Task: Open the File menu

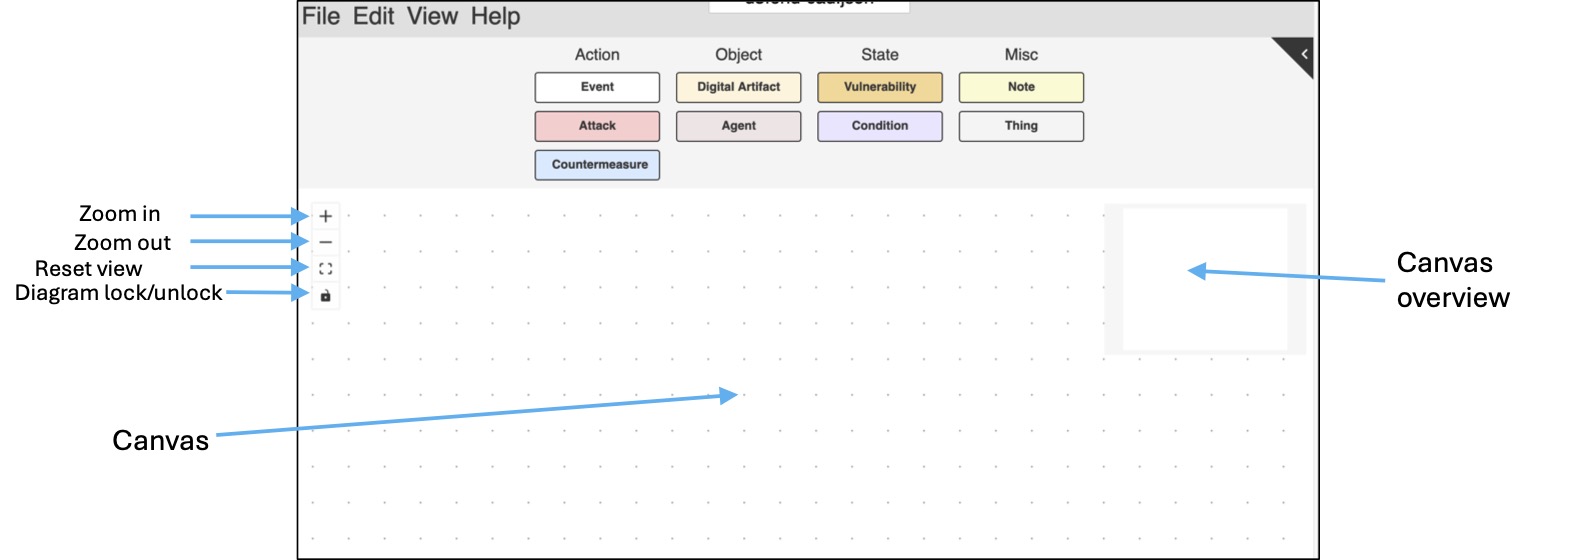Action: point(321,17)
